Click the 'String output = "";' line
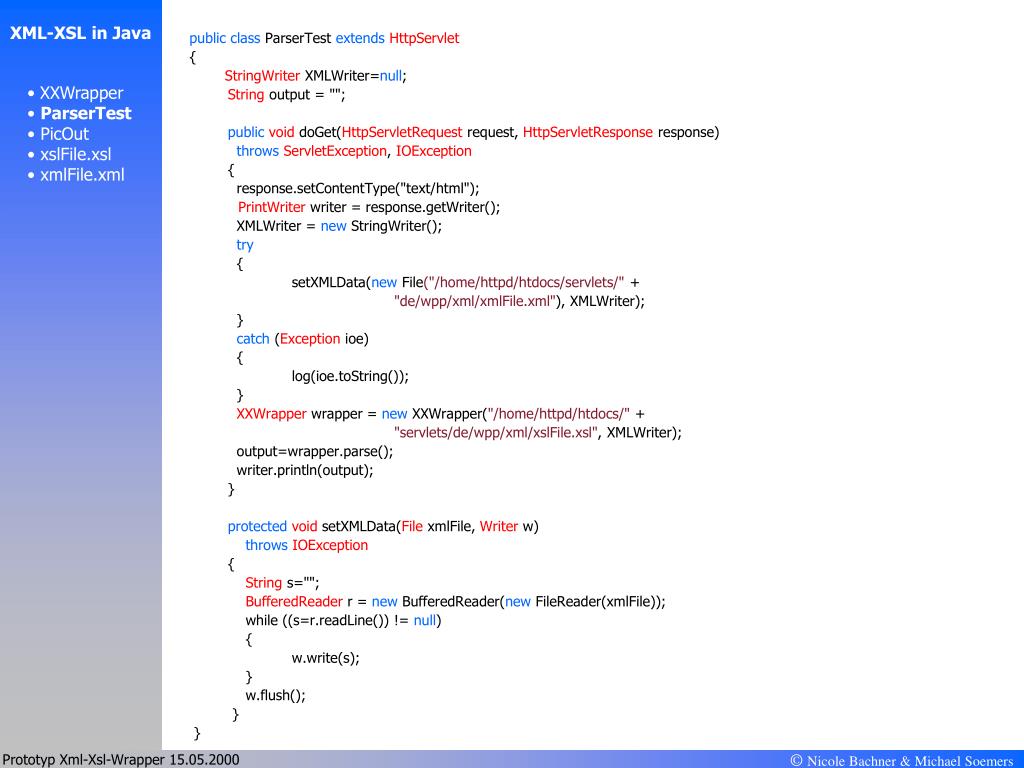The height and width of the screenshot is (768, 1024). (286, 95)
